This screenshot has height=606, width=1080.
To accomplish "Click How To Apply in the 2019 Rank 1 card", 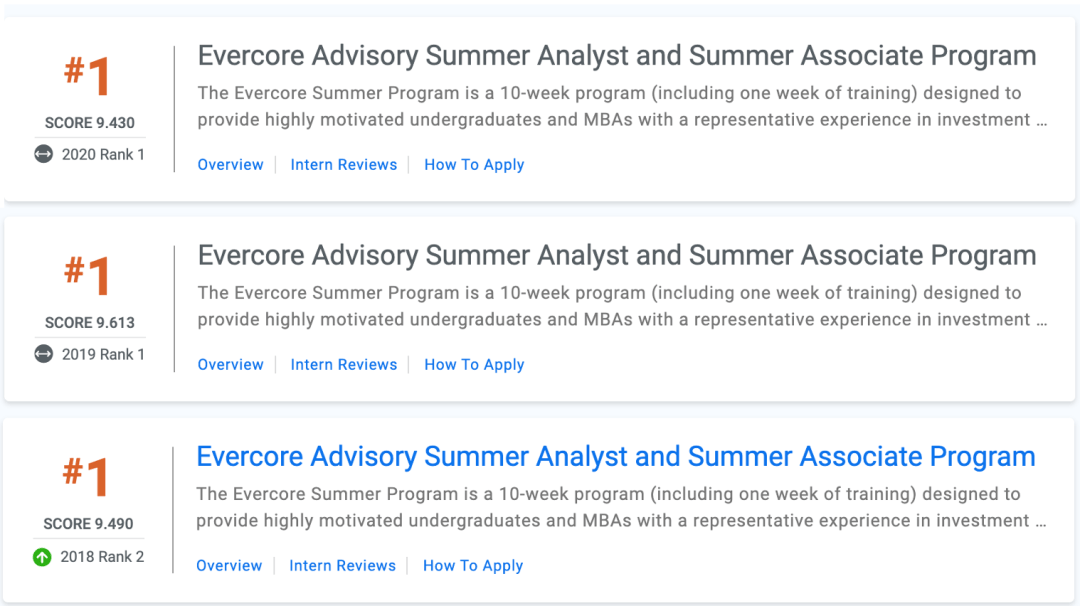I will (474, 365).
